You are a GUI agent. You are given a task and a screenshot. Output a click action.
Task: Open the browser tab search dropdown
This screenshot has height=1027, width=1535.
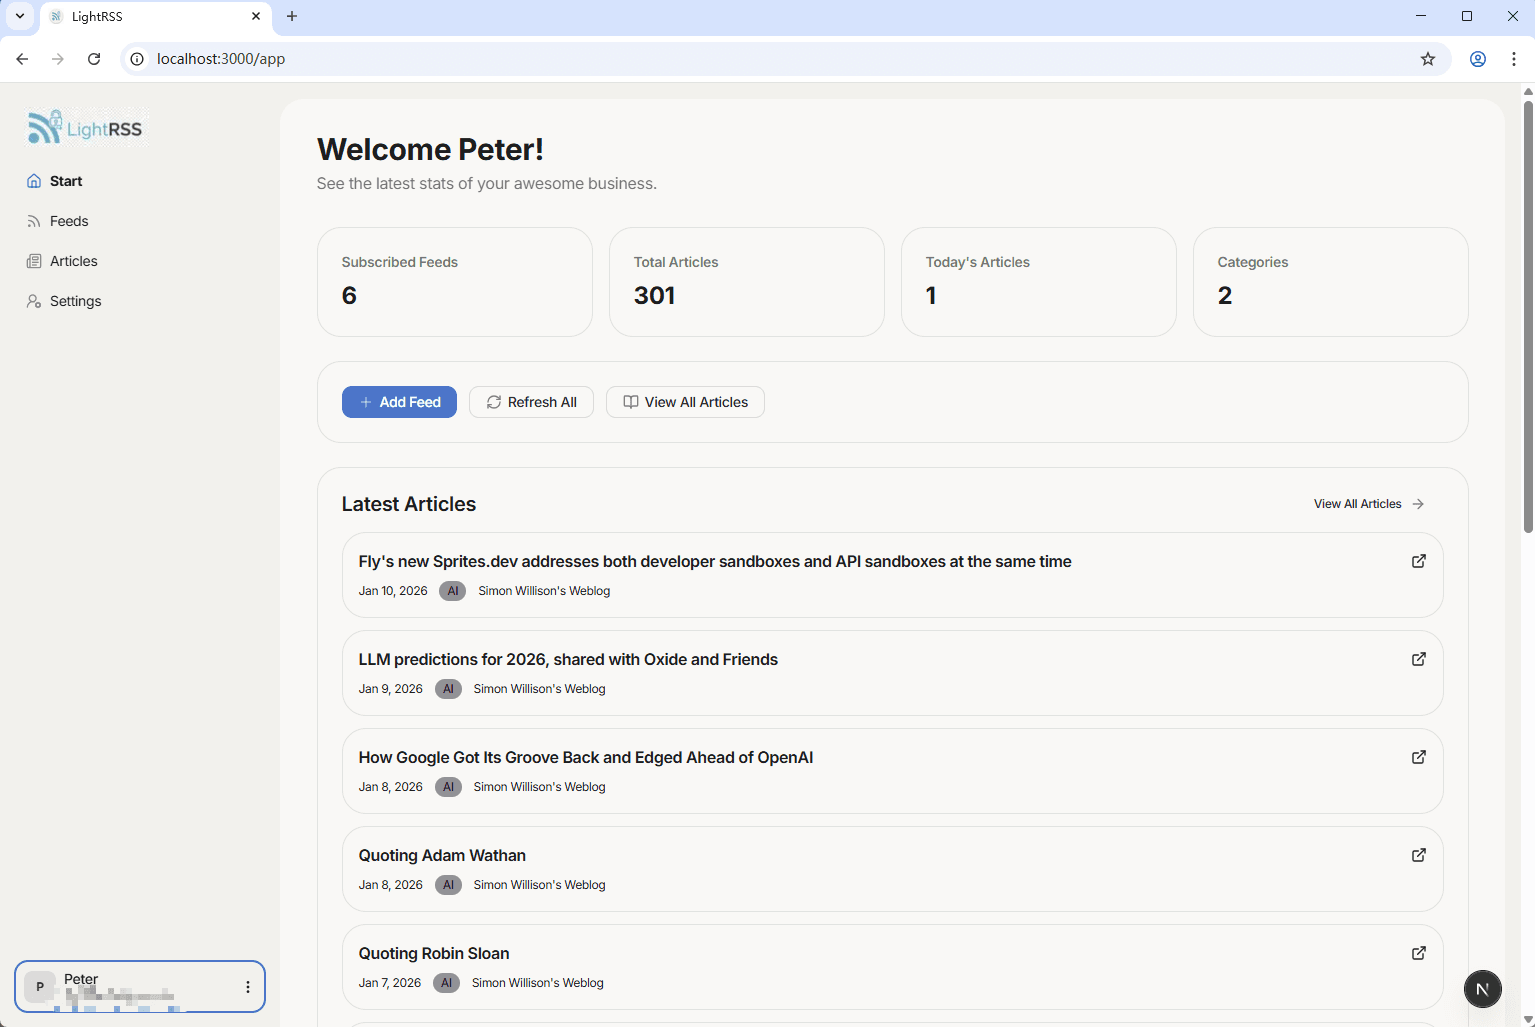click(20, 16)
